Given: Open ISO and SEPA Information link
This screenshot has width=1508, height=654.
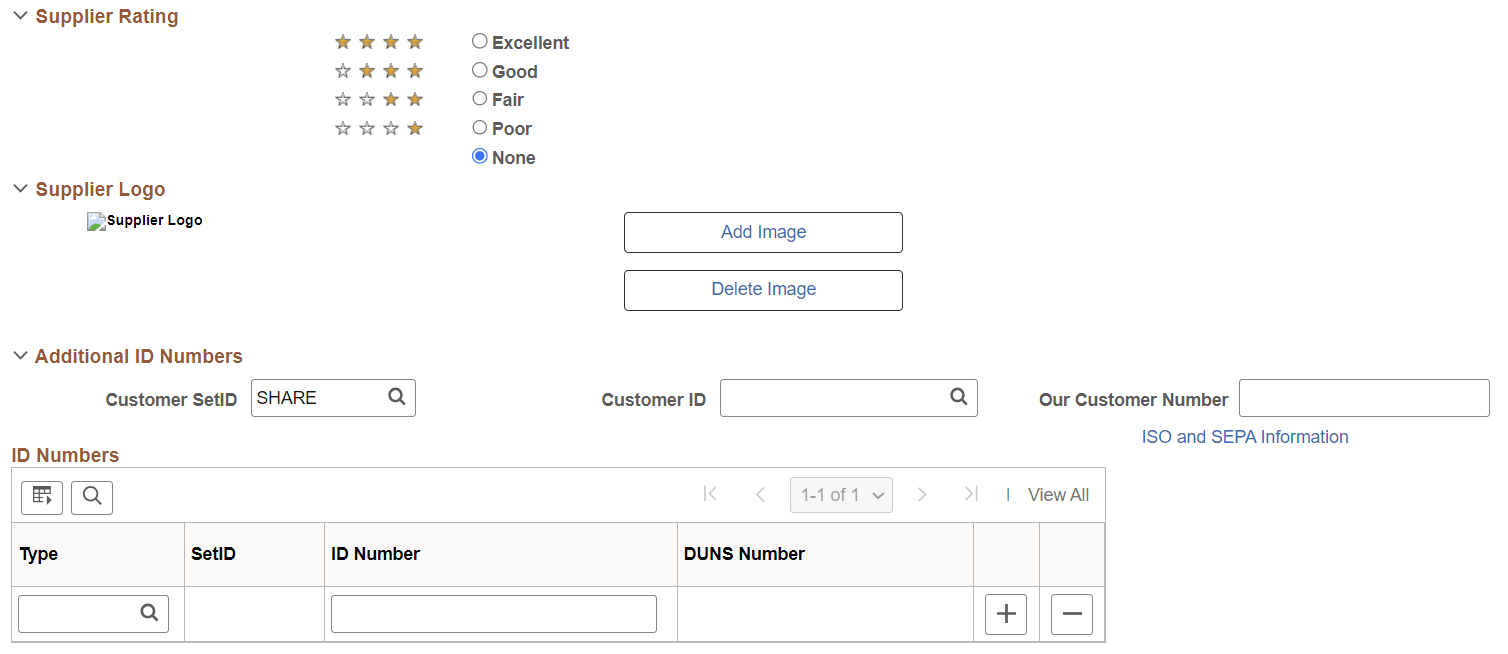Looking at the screenshot, I should point(1245,436).
